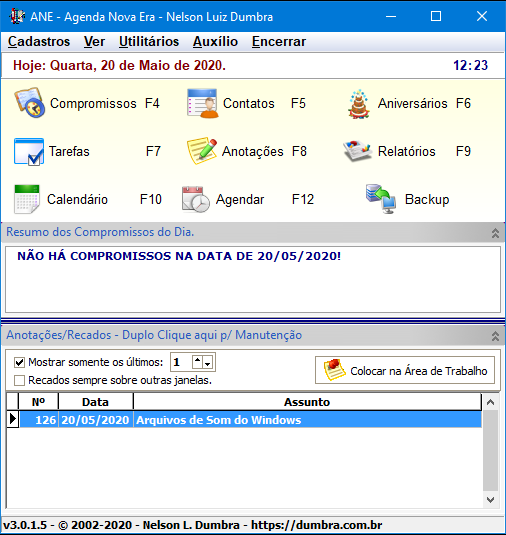This screenshot has height=535, width=506.
Task: Click Colocar na Área de Trabalho button
Action: (405, 370)
